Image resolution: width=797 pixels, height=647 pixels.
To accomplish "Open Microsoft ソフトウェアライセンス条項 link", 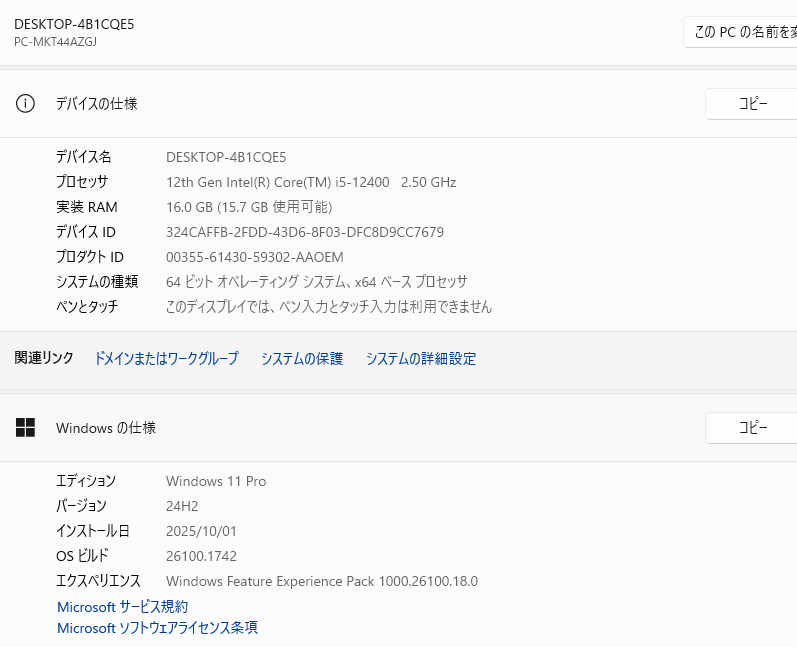I will pyautogui.click(x=157, y=628).
